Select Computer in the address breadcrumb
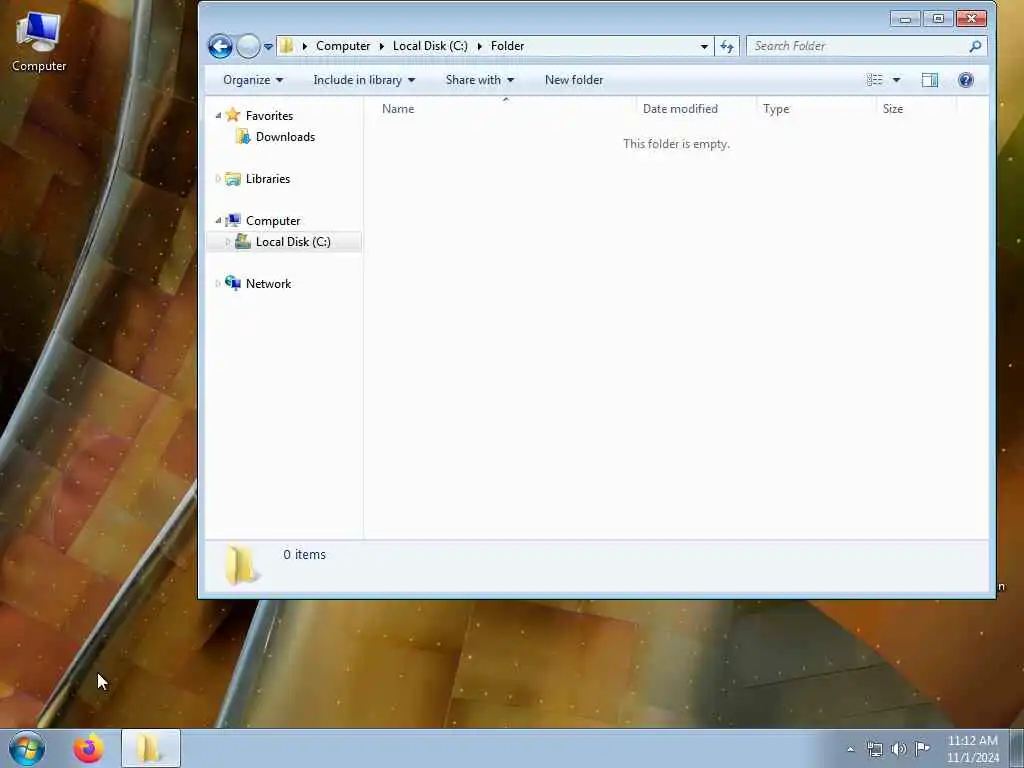Image resolution: width=1024 pixels, height=768 pixels. [343, 46]
